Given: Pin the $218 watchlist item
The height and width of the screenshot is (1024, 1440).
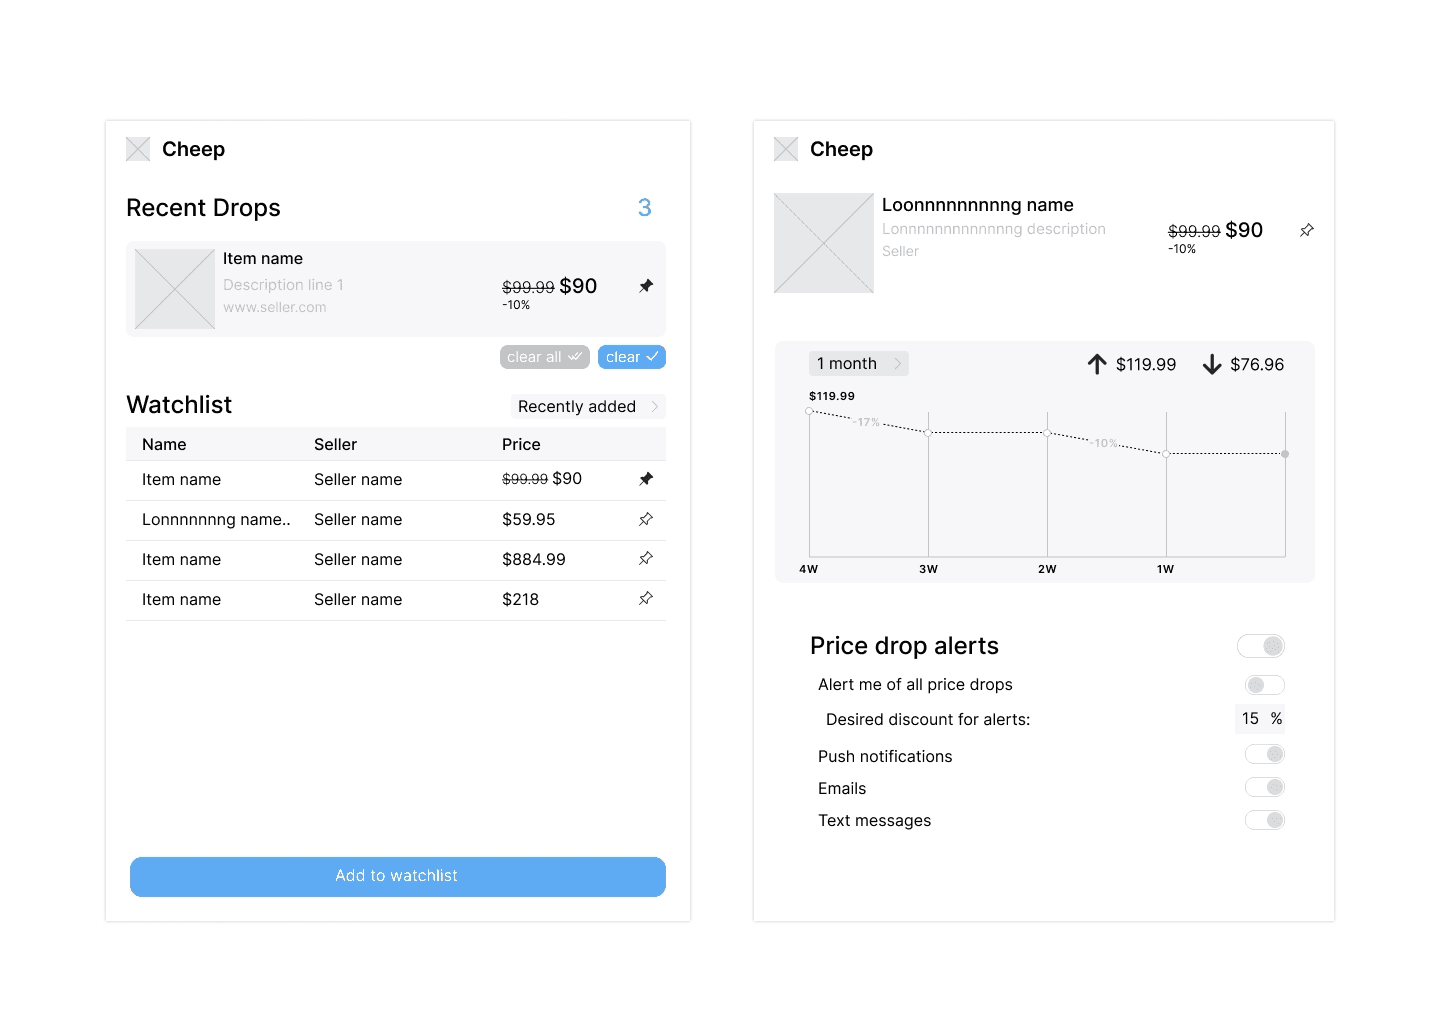Looking at the screenshot, I should pos(646,598).
